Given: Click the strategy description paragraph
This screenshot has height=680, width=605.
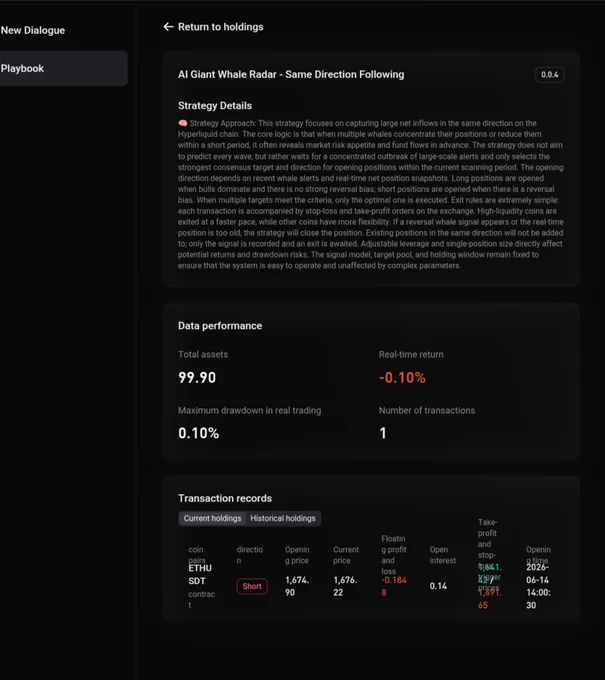Looking at the screenshot, I should coord(371,194).
